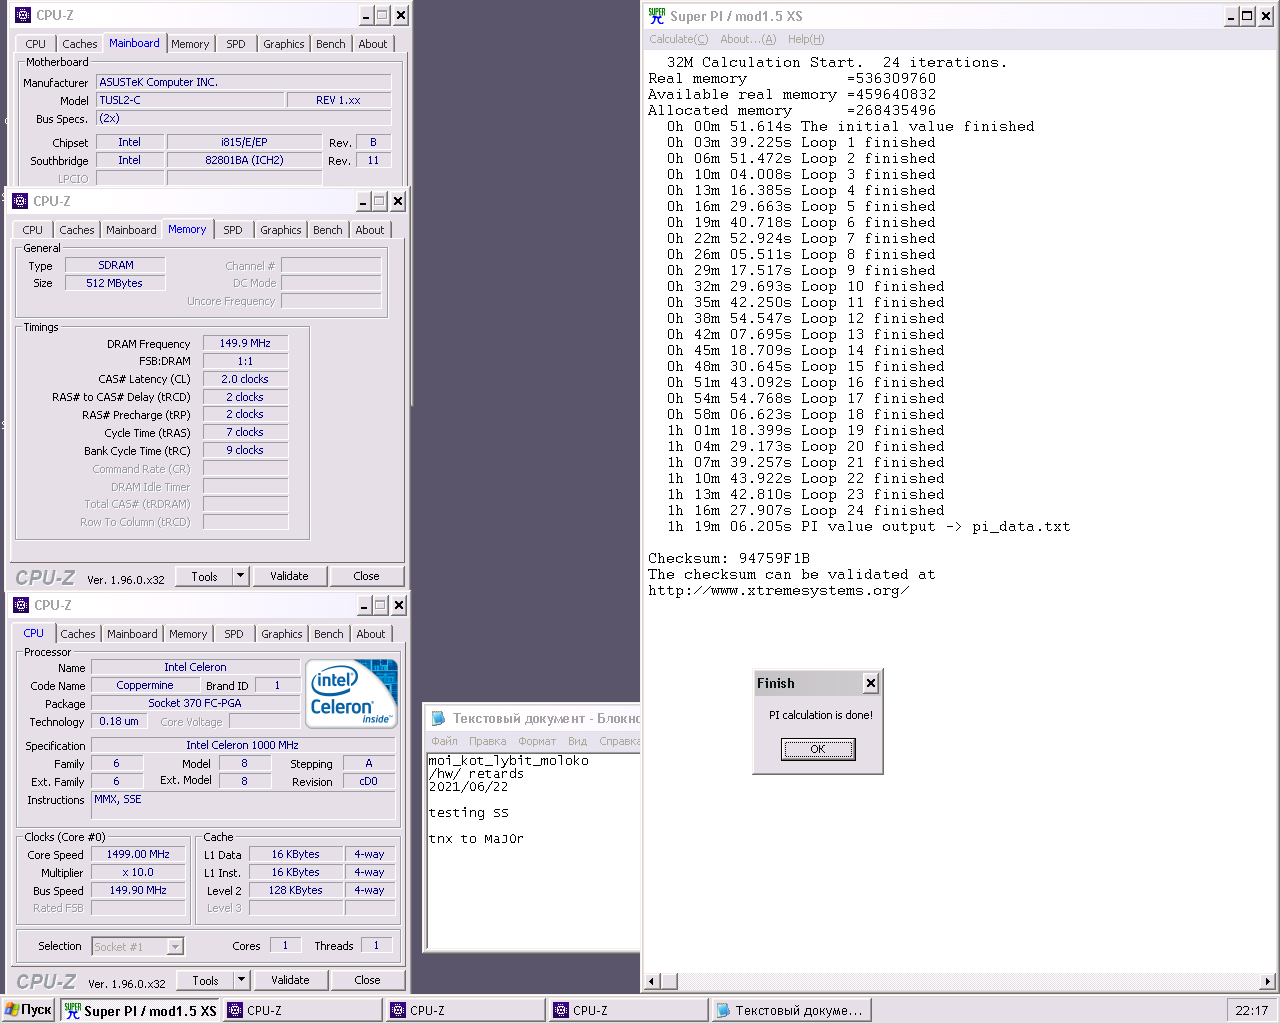
Task: Minimize the Super PI window
Action: (1232, 16)
